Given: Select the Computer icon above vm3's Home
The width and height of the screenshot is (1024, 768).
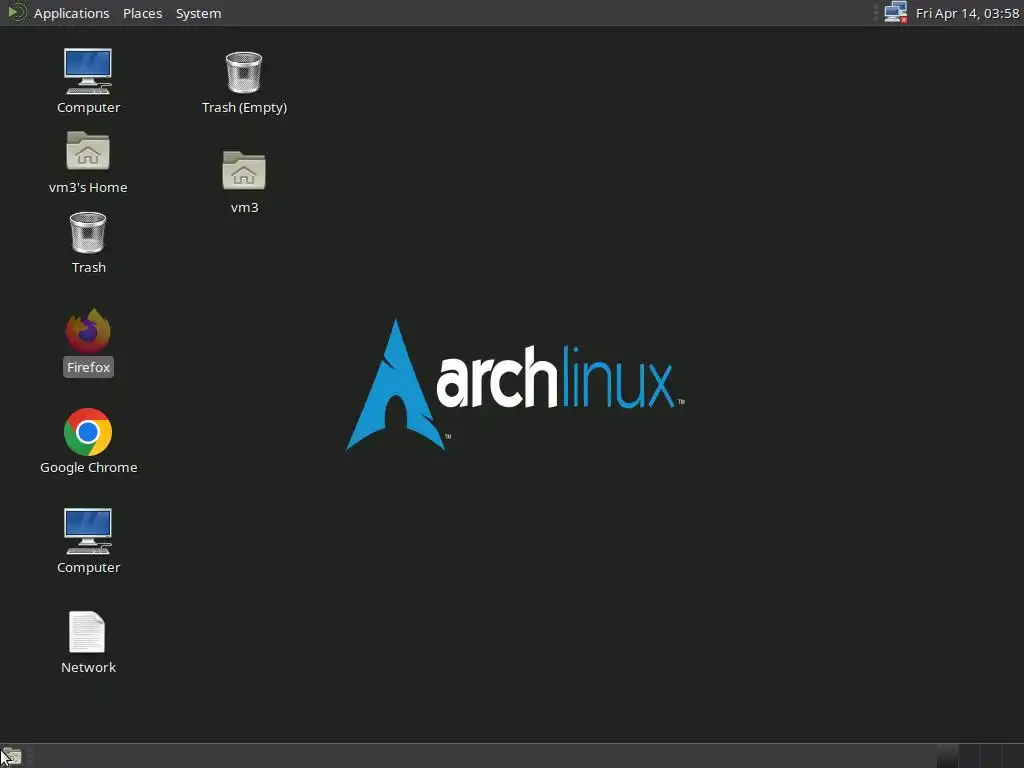Looking at the screenshot, I should (88, 81).
